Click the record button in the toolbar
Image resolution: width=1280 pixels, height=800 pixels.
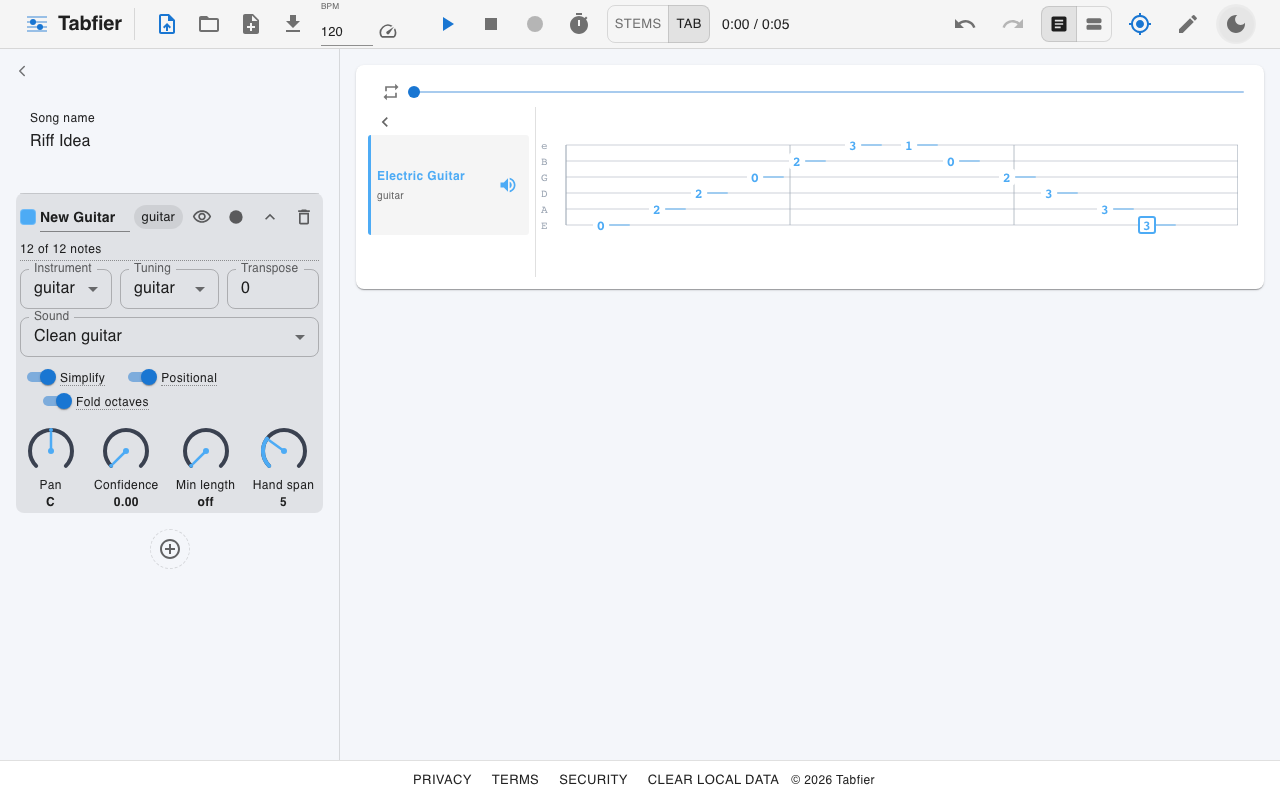point(535,24)
